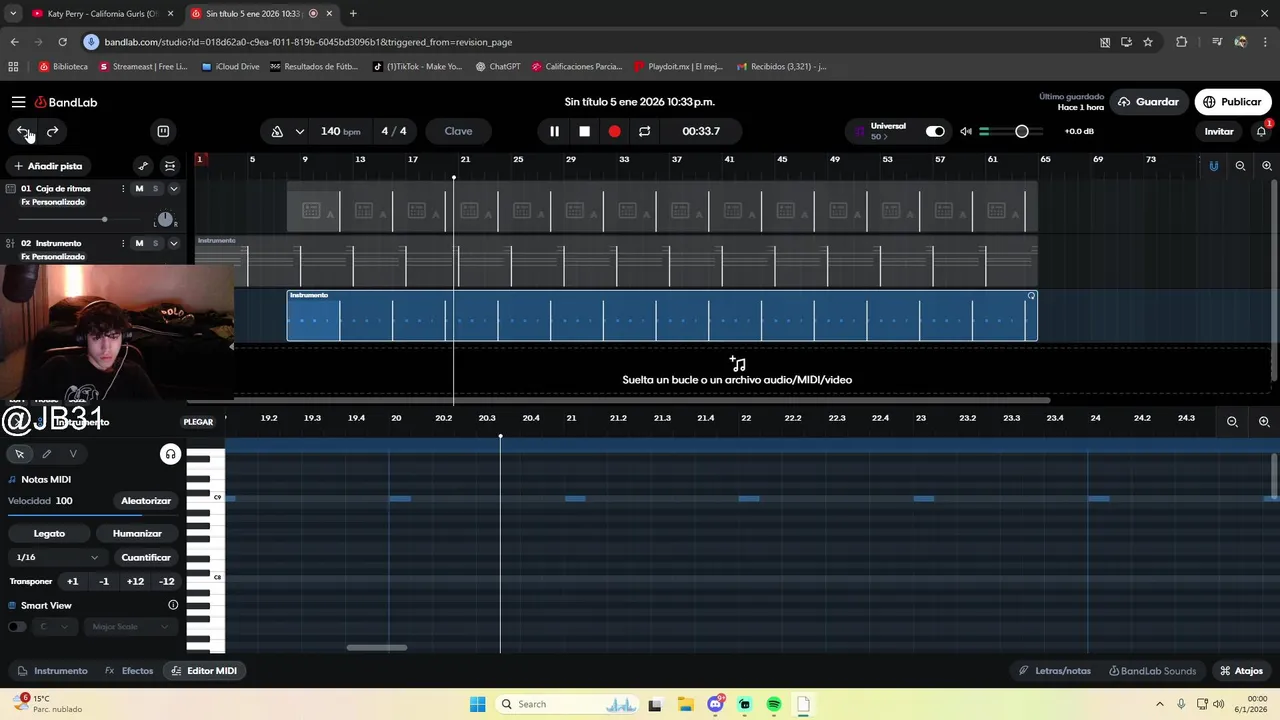This screenshot has width=1280, height=720.
Task: Open Fx Personalizado on Caja de ritmos
Action: coord(53,202)
